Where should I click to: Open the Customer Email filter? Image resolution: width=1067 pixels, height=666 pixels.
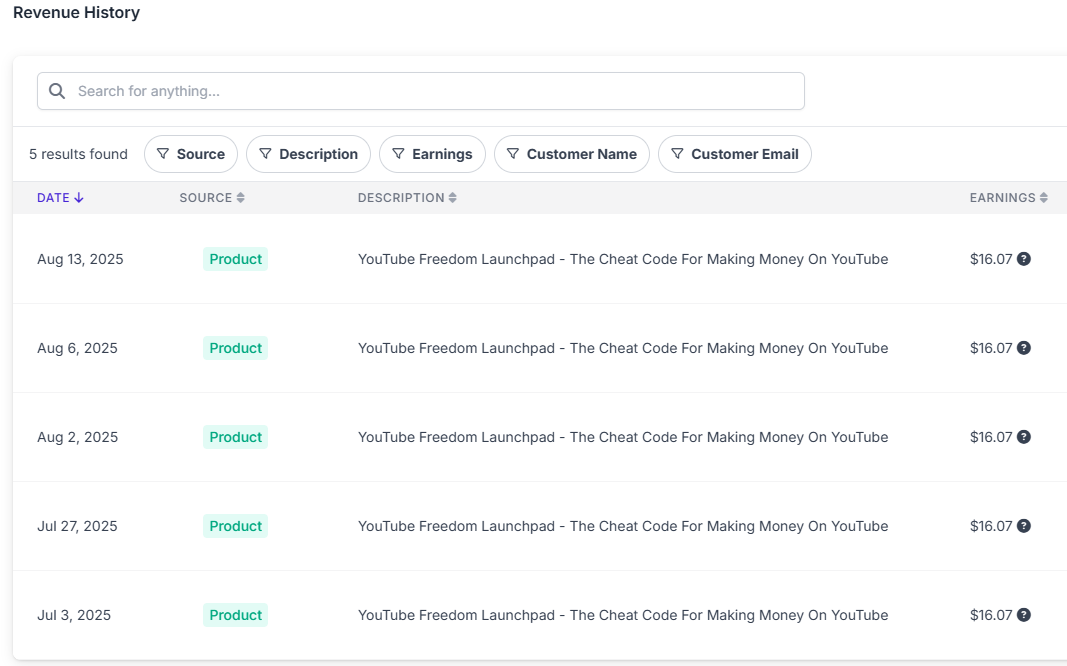coord(734,154)
